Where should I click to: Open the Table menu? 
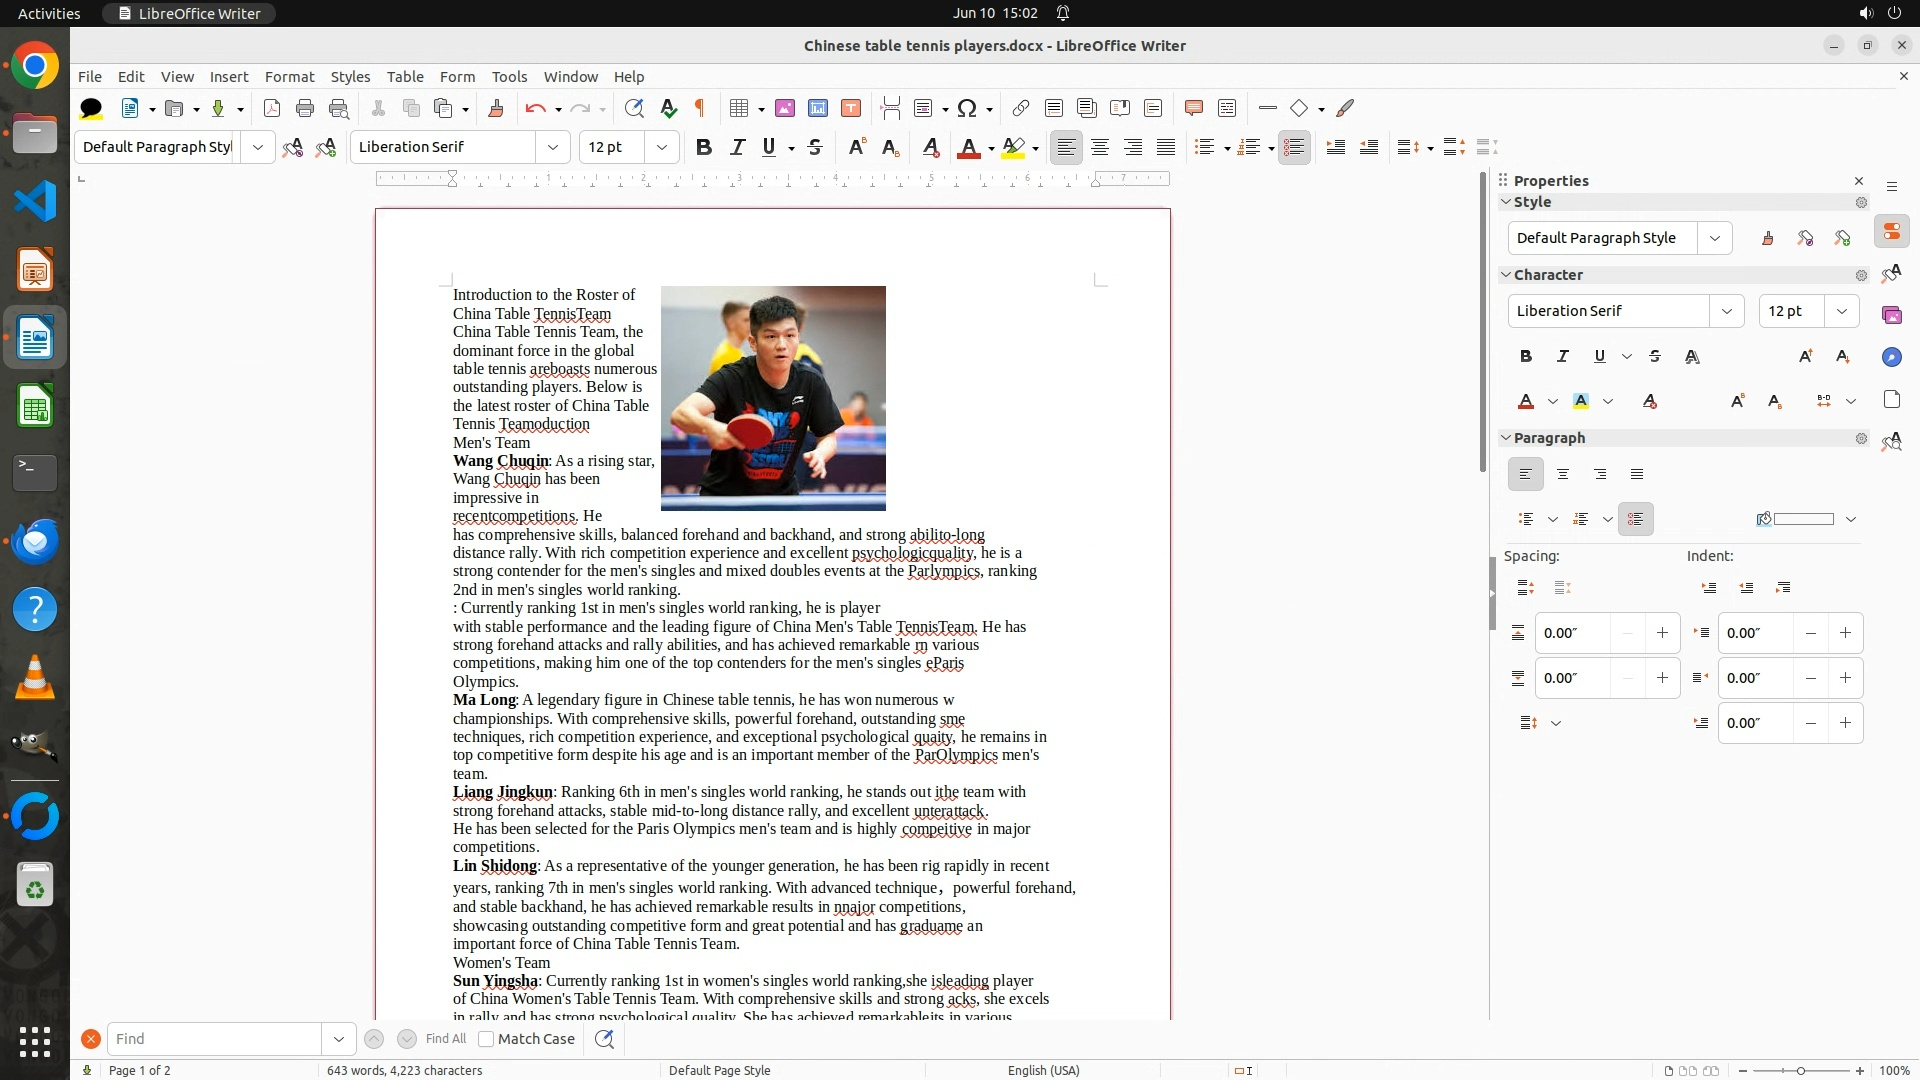click(405, 76)
